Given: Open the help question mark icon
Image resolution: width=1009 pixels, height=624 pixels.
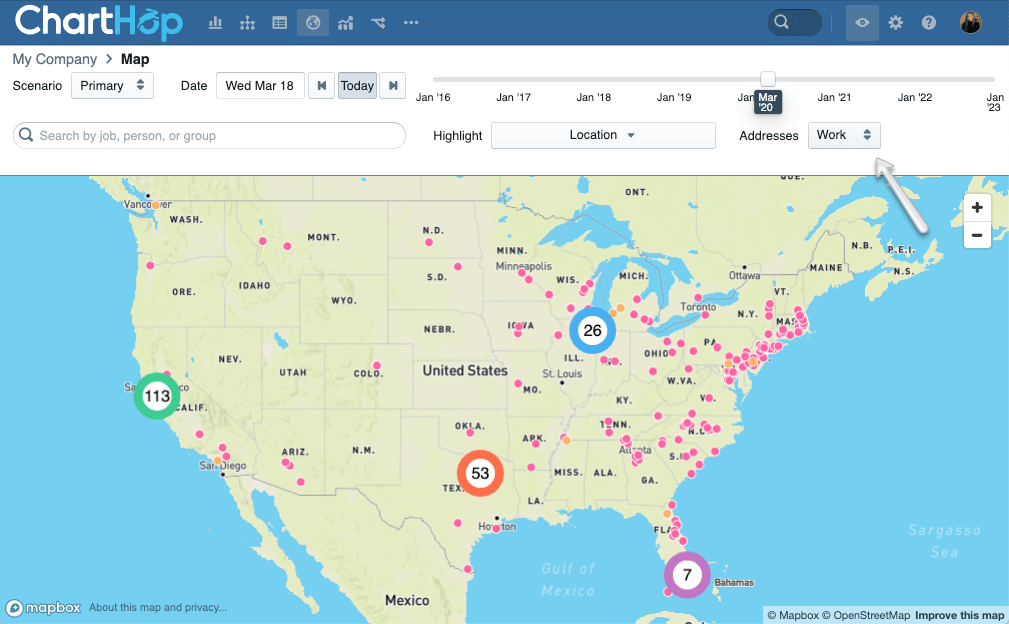Looking at the screenshot, I should pos(929,21).
